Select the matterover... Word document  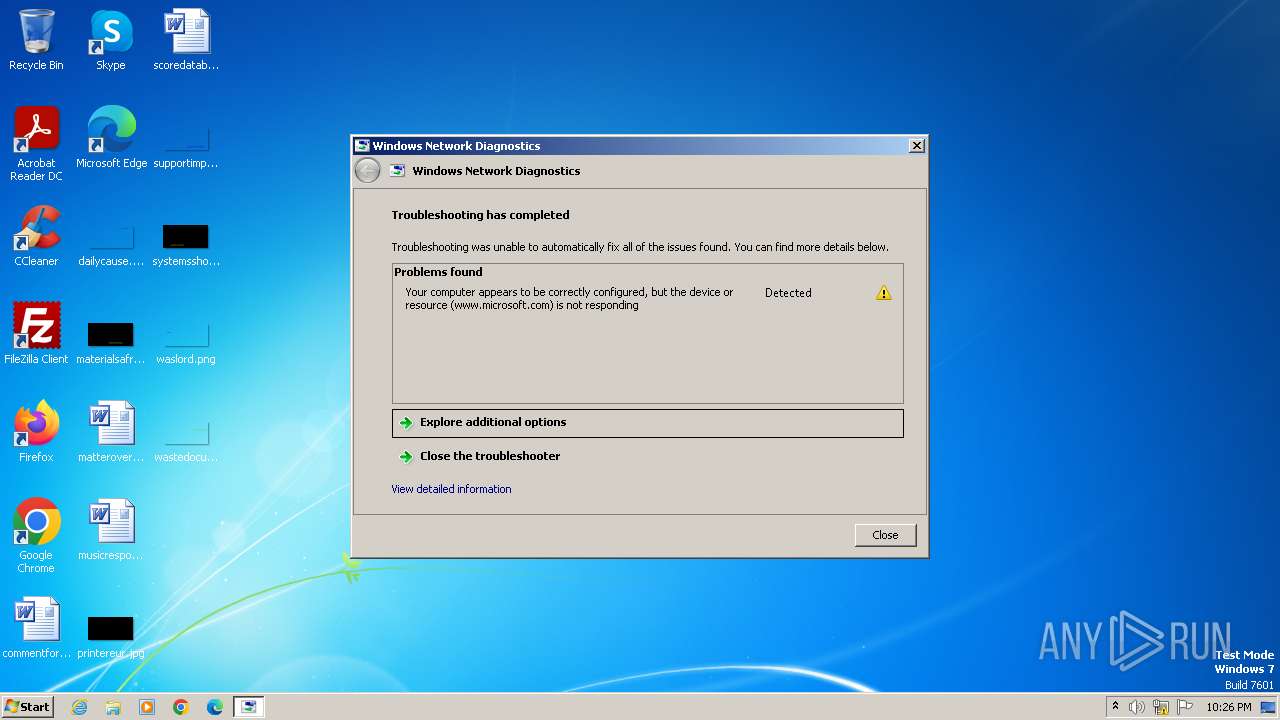(x=111, y=432)
